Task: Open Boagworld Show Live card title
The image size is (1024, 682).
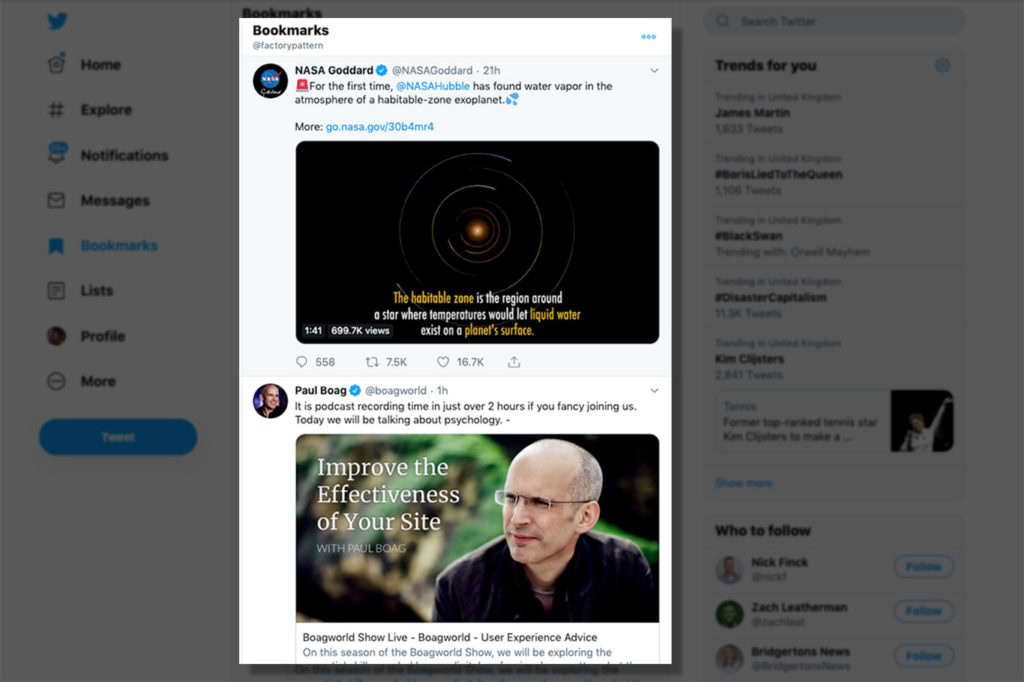Action: pyautogui.click(x=449, y=637)
